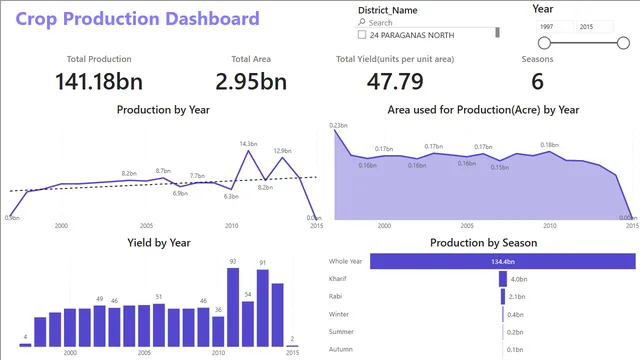Click the Year slicer header
Image resolution: width=640 pixels, height=360 pixels.
coord(542,9)
